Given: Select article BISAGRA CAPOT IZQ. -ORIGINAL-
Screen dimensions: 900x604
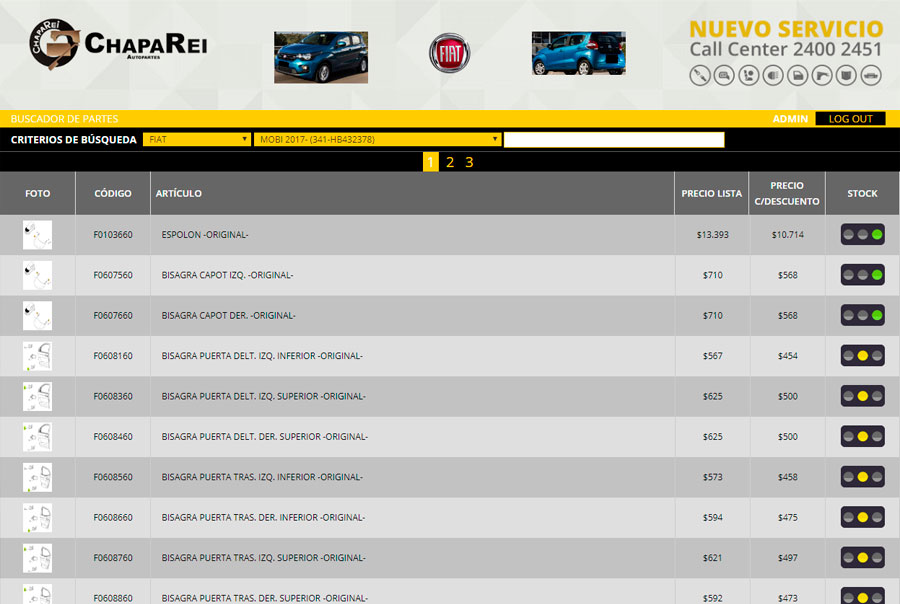Looking at the screenshot, I should coord(227,275).
